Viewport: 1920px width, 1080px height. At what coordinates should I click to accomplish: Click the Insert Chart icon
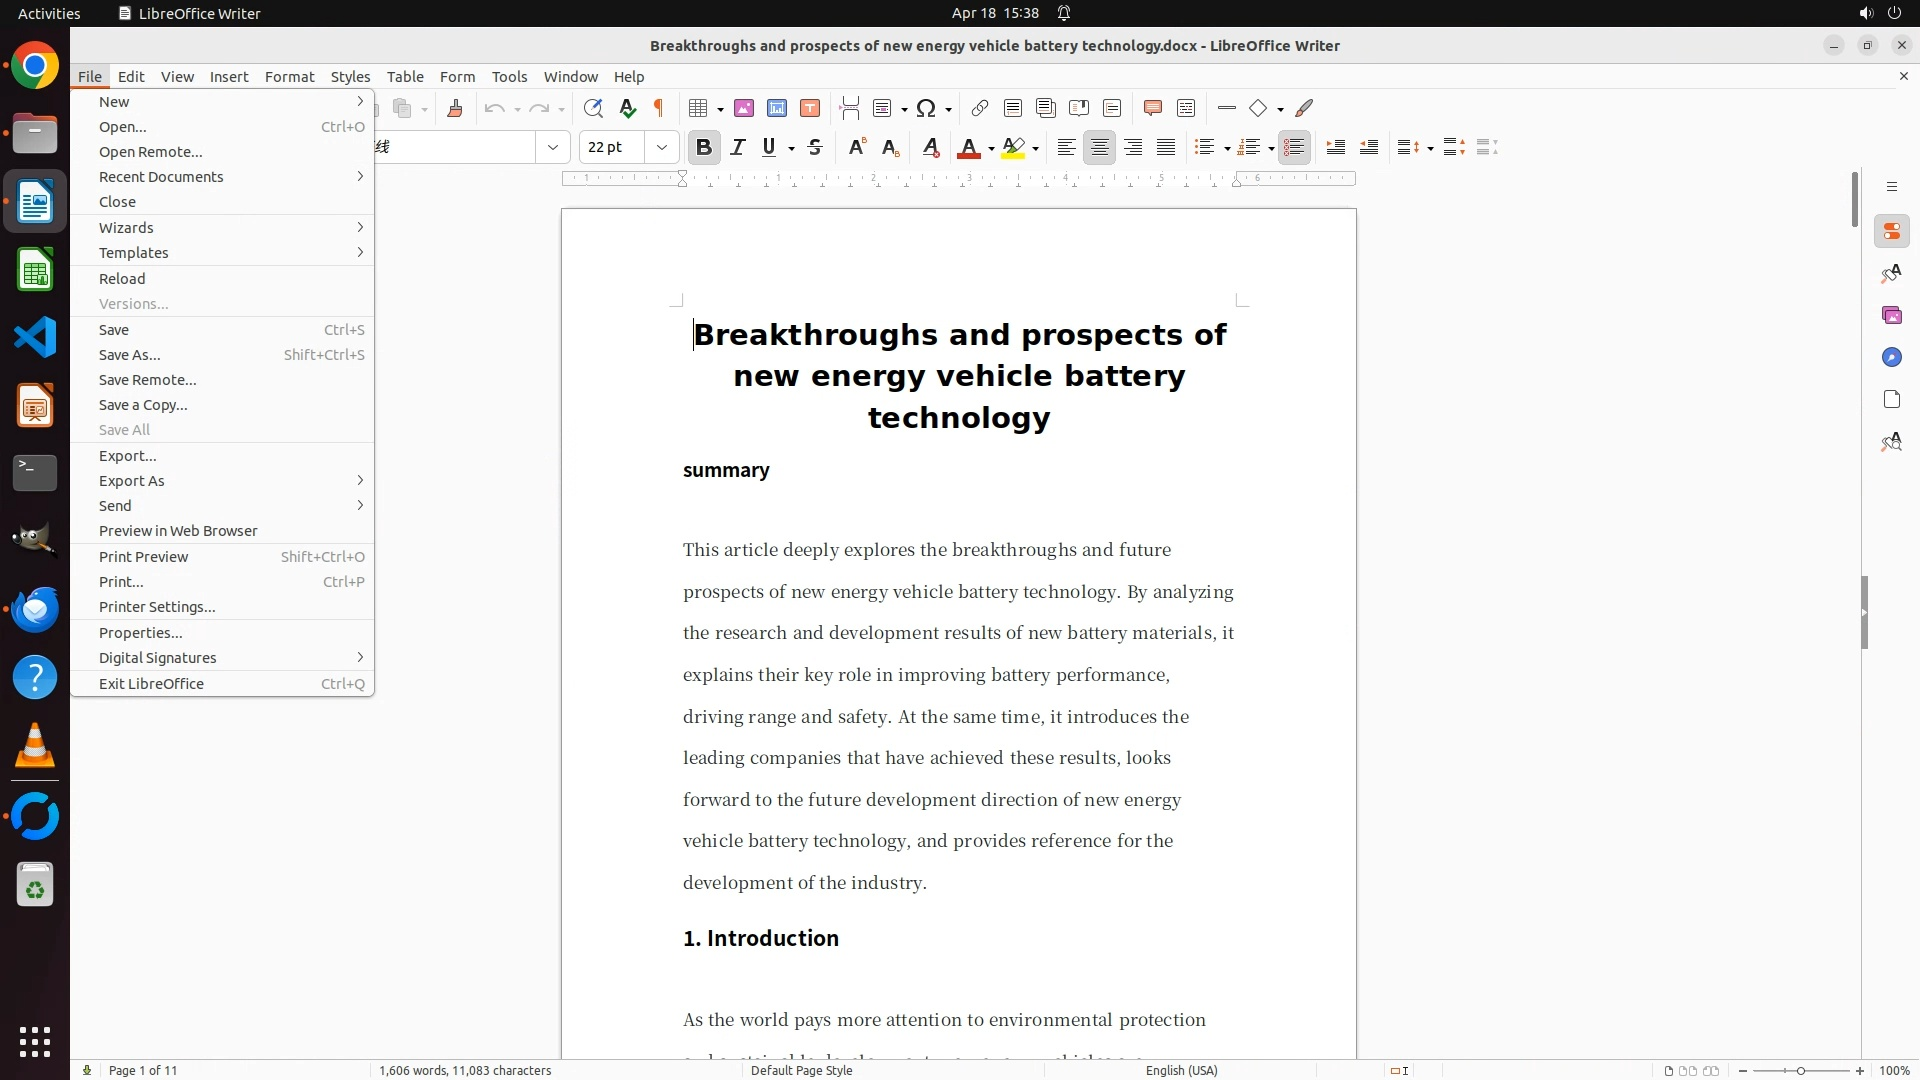click(x=777, y=108)
